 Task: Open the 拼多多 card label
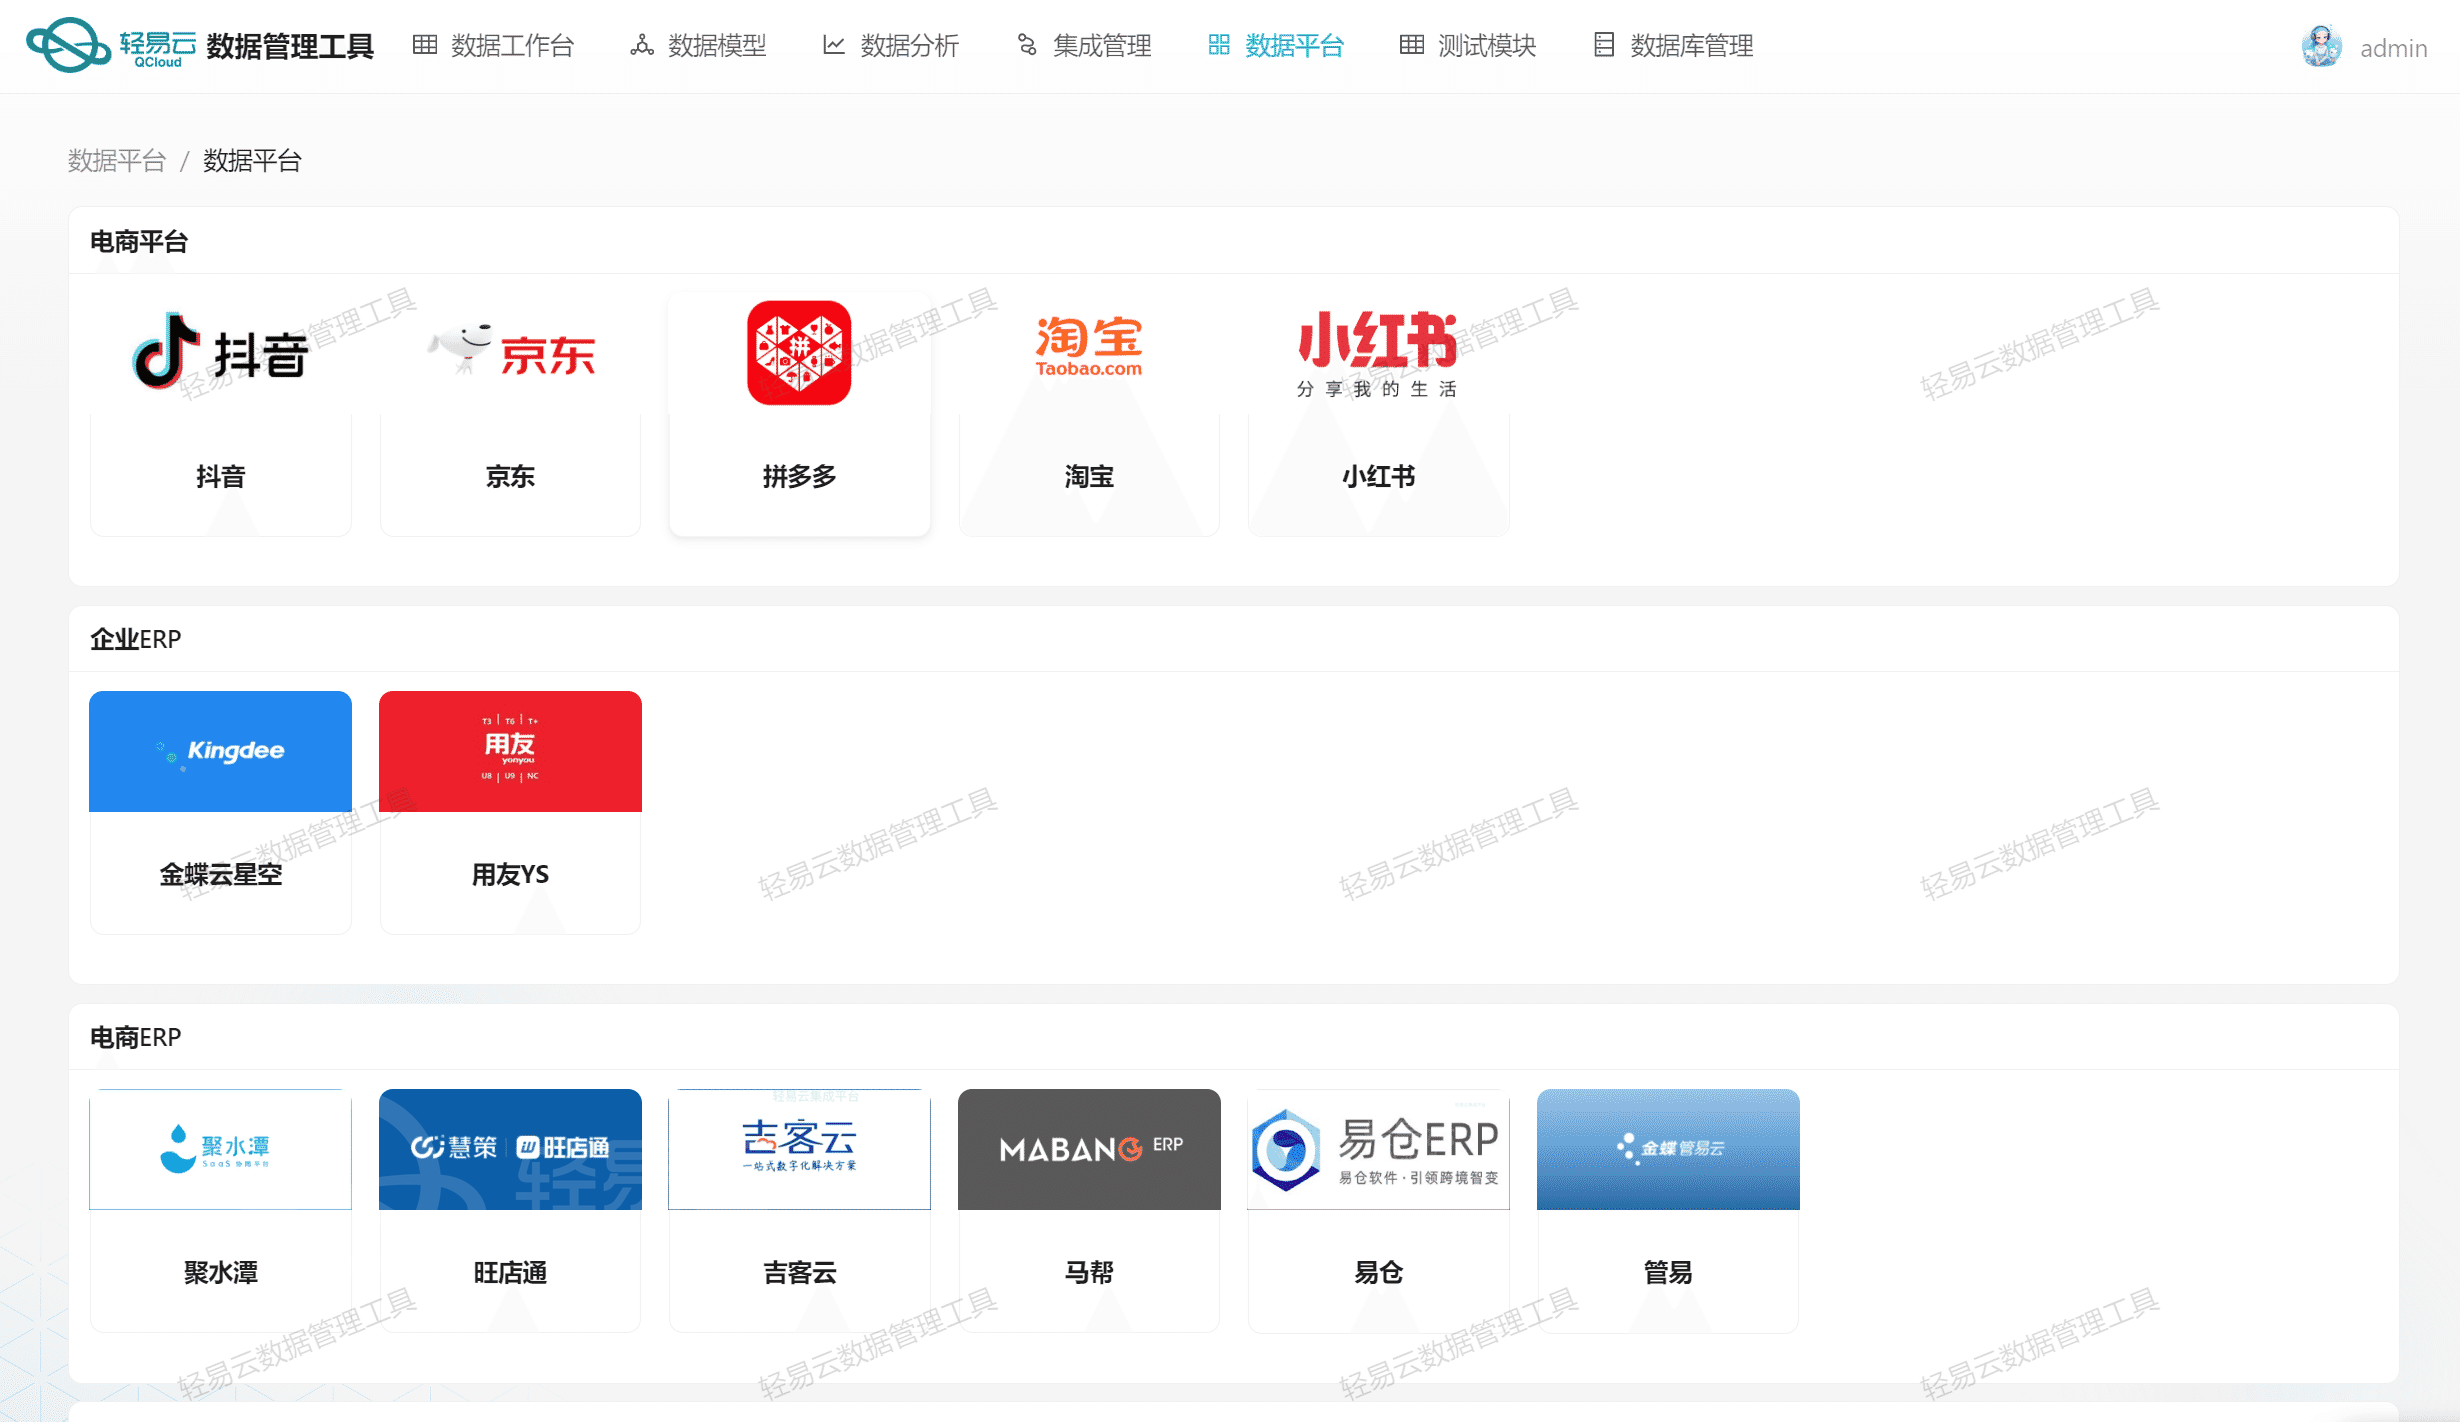point(799,477)
